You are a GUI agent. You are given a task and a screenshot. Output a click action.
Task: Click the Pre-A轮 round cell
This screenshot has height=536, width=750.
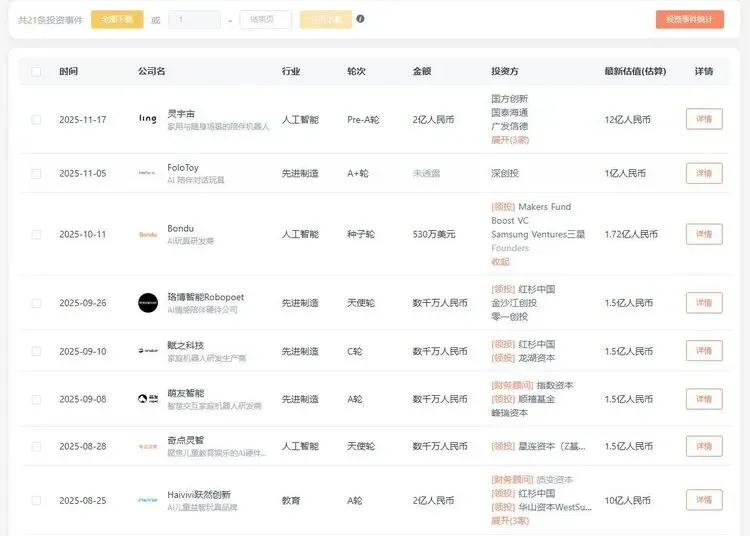tap(363, 120)
